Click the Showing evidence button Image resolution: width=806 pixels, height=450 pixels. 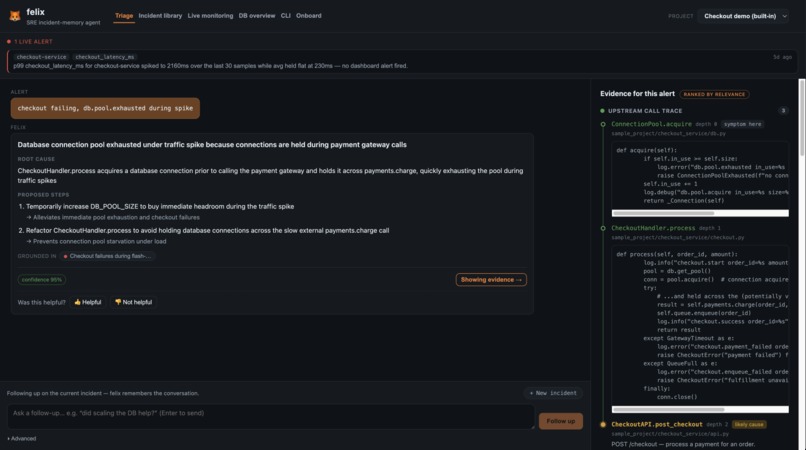click(491, 280)
